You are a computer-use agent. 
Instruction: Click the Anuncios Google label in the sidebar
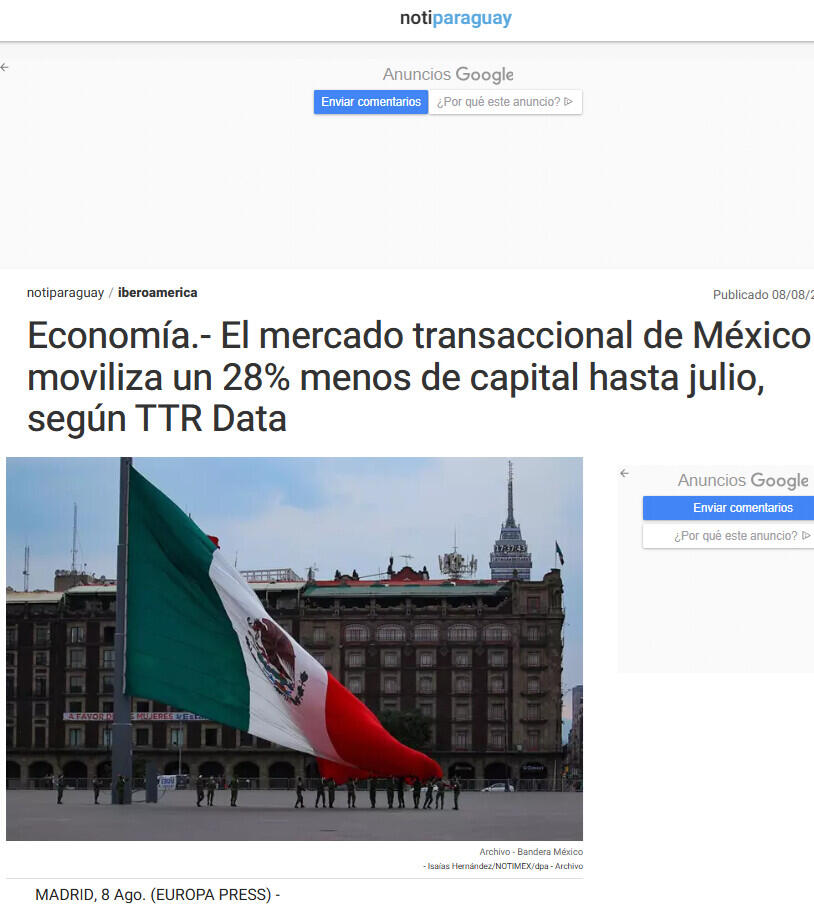tap(742, 481)
